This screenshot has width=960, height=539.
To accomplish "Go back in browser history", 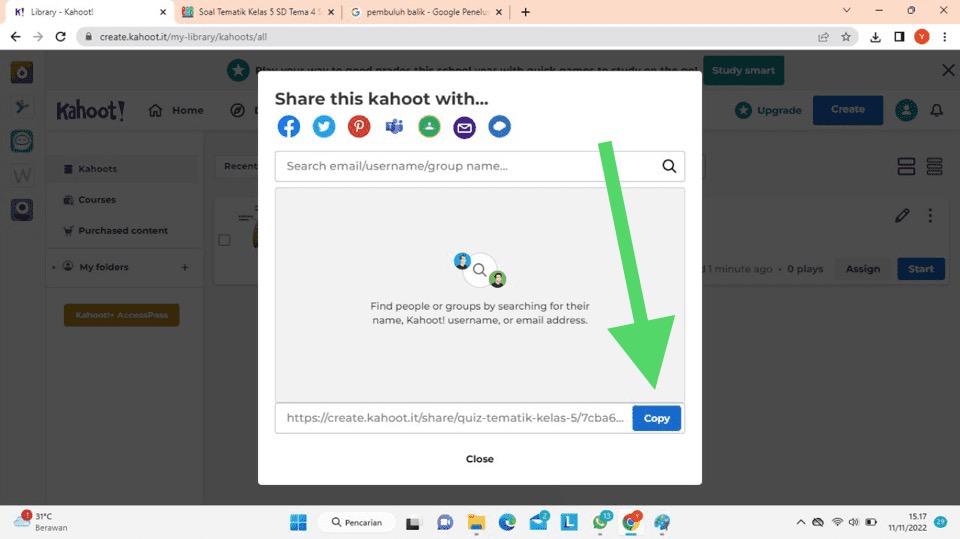I will 15,37.
